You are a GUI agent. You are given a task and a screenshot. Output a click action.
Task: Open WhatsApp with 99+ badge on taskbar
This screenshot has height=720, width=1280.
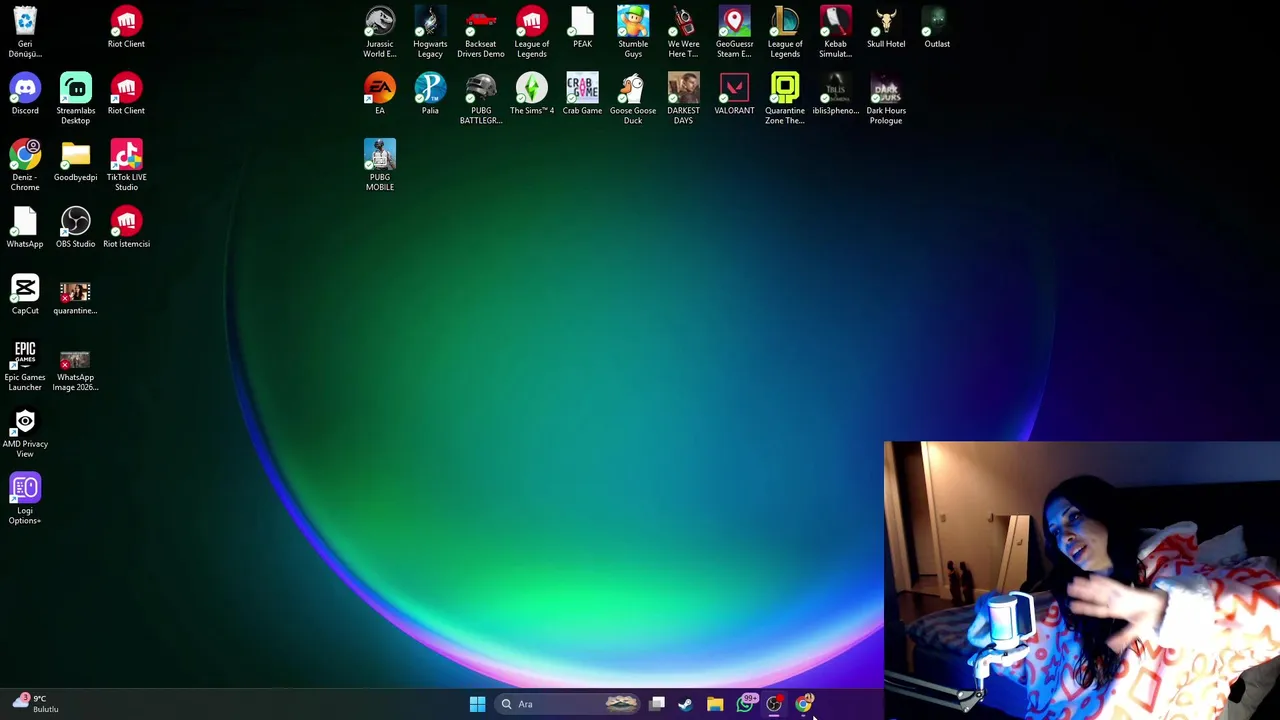pyautogui.click(x=745, y=704)
